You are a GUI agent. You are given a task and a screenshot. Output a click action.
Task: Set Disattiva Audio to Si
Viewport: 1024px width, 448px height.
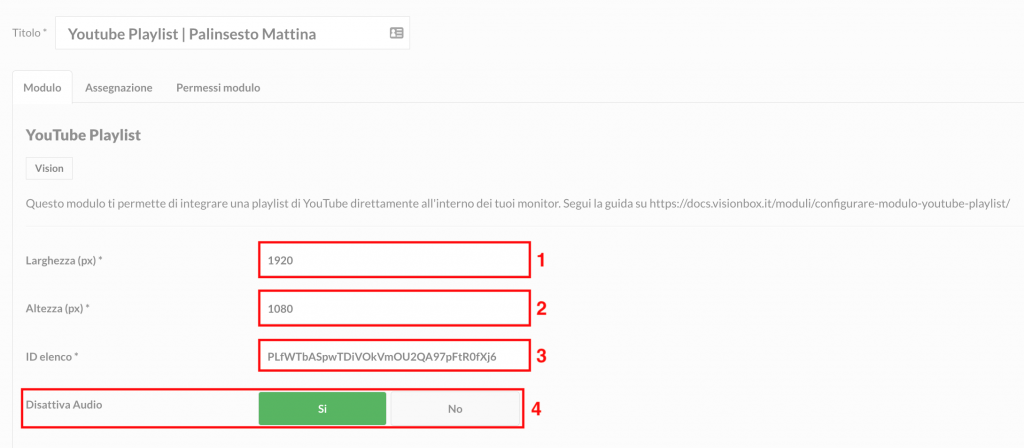[322, 409]
